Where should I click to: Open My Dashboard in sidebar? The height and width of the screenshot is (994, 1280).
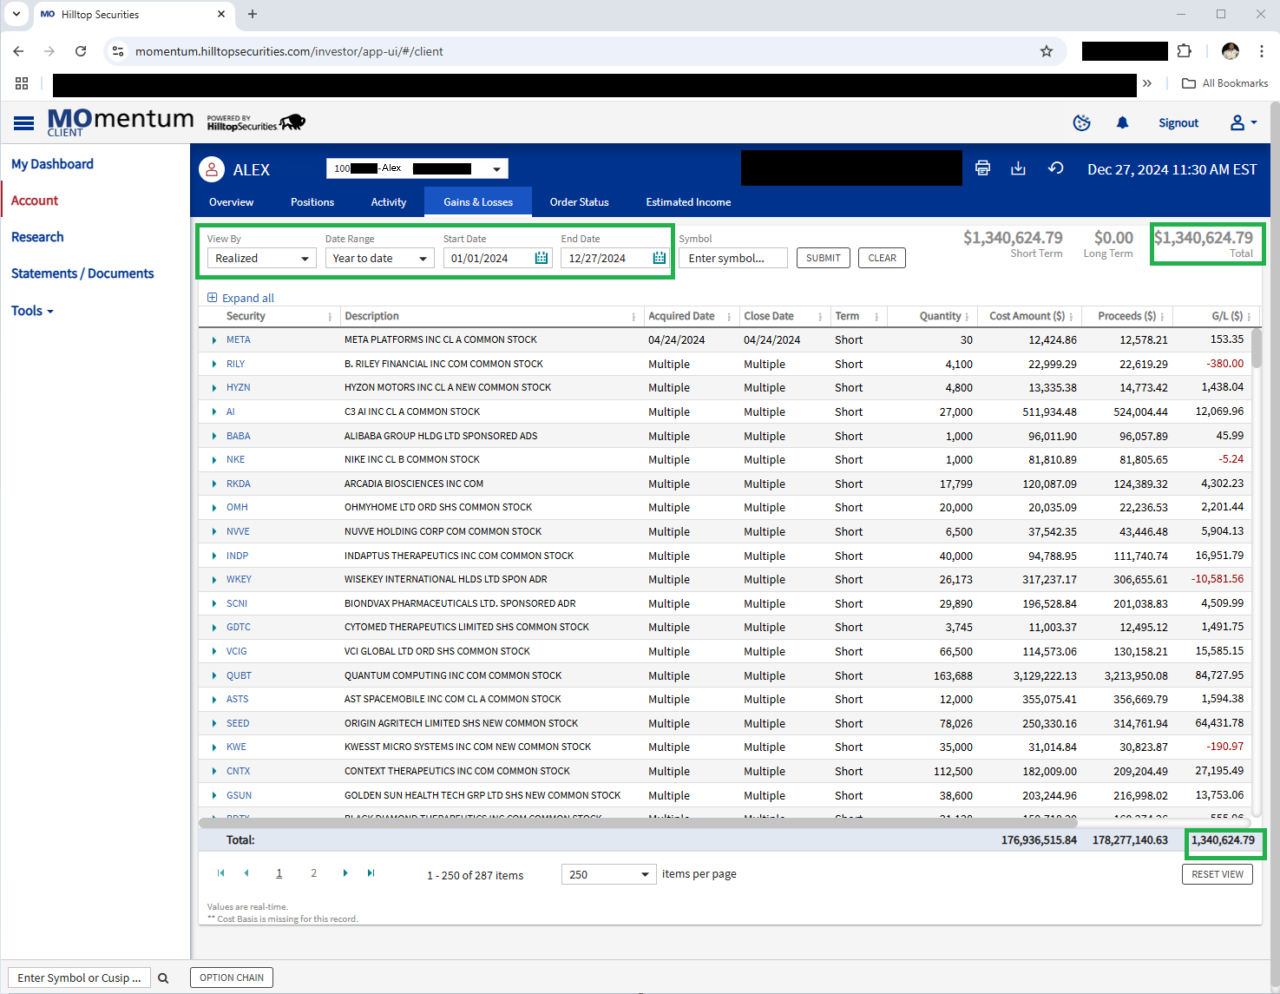coord(52,164)
